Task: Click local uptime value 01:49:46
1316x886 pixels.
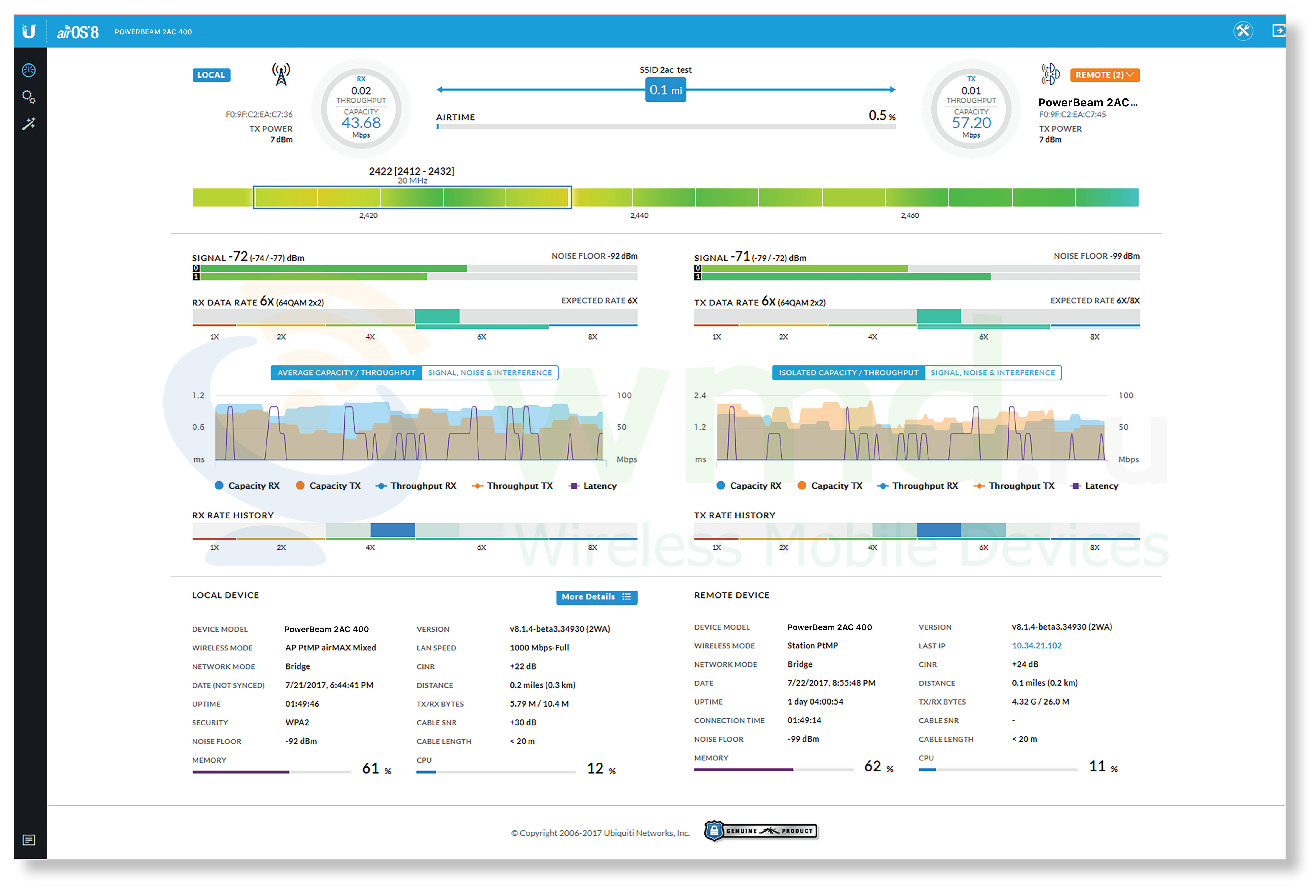Action: (x=302, y=704)
